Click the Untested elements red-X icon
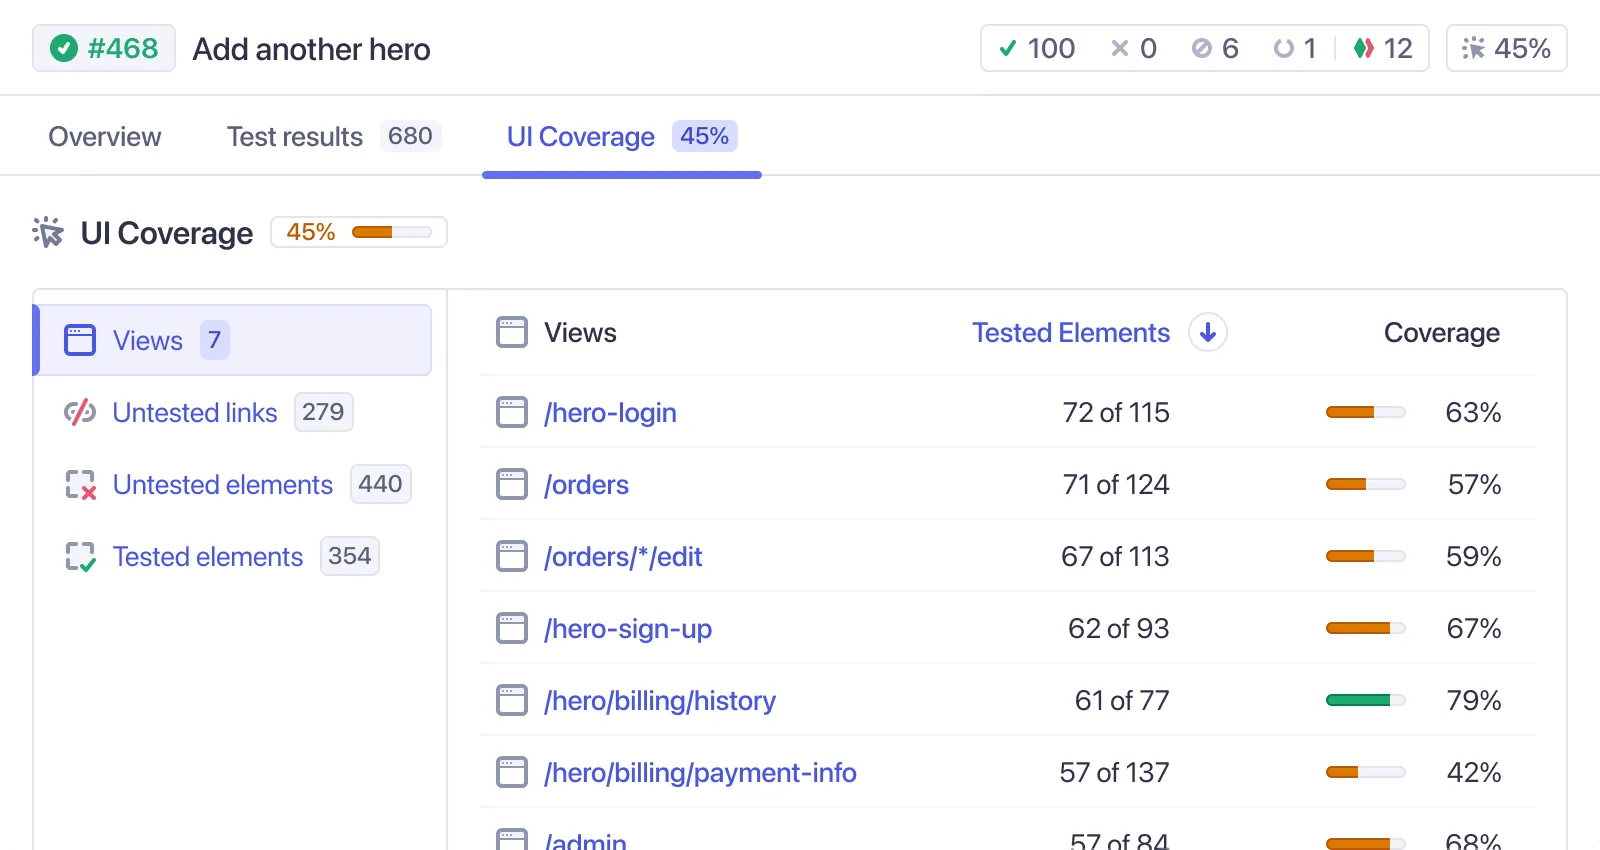 [x=80, y=485]
